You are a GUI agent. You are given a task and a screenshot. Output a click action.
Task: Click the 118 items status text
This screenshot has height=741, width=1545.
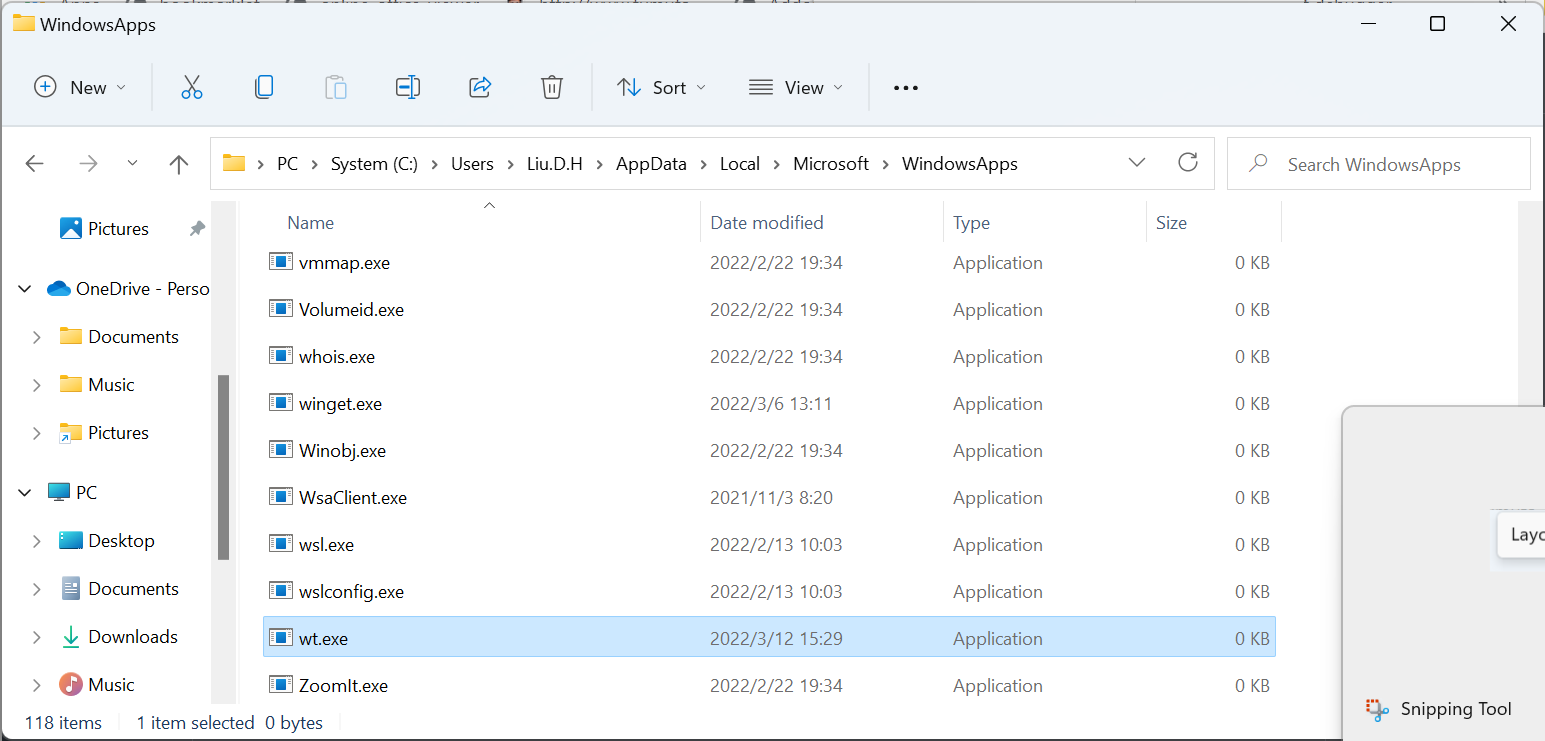tap(63, 723)
